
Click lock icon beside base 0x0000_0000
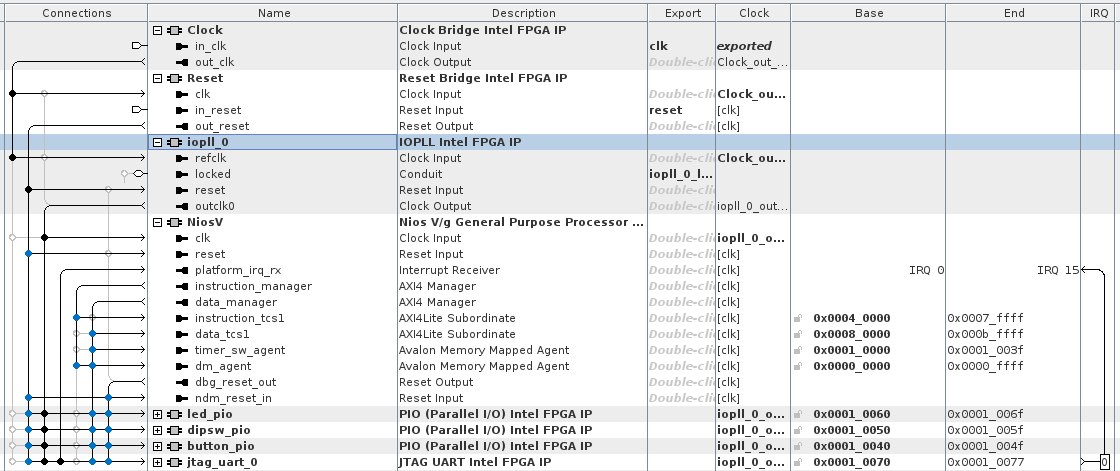coord(798,366)
